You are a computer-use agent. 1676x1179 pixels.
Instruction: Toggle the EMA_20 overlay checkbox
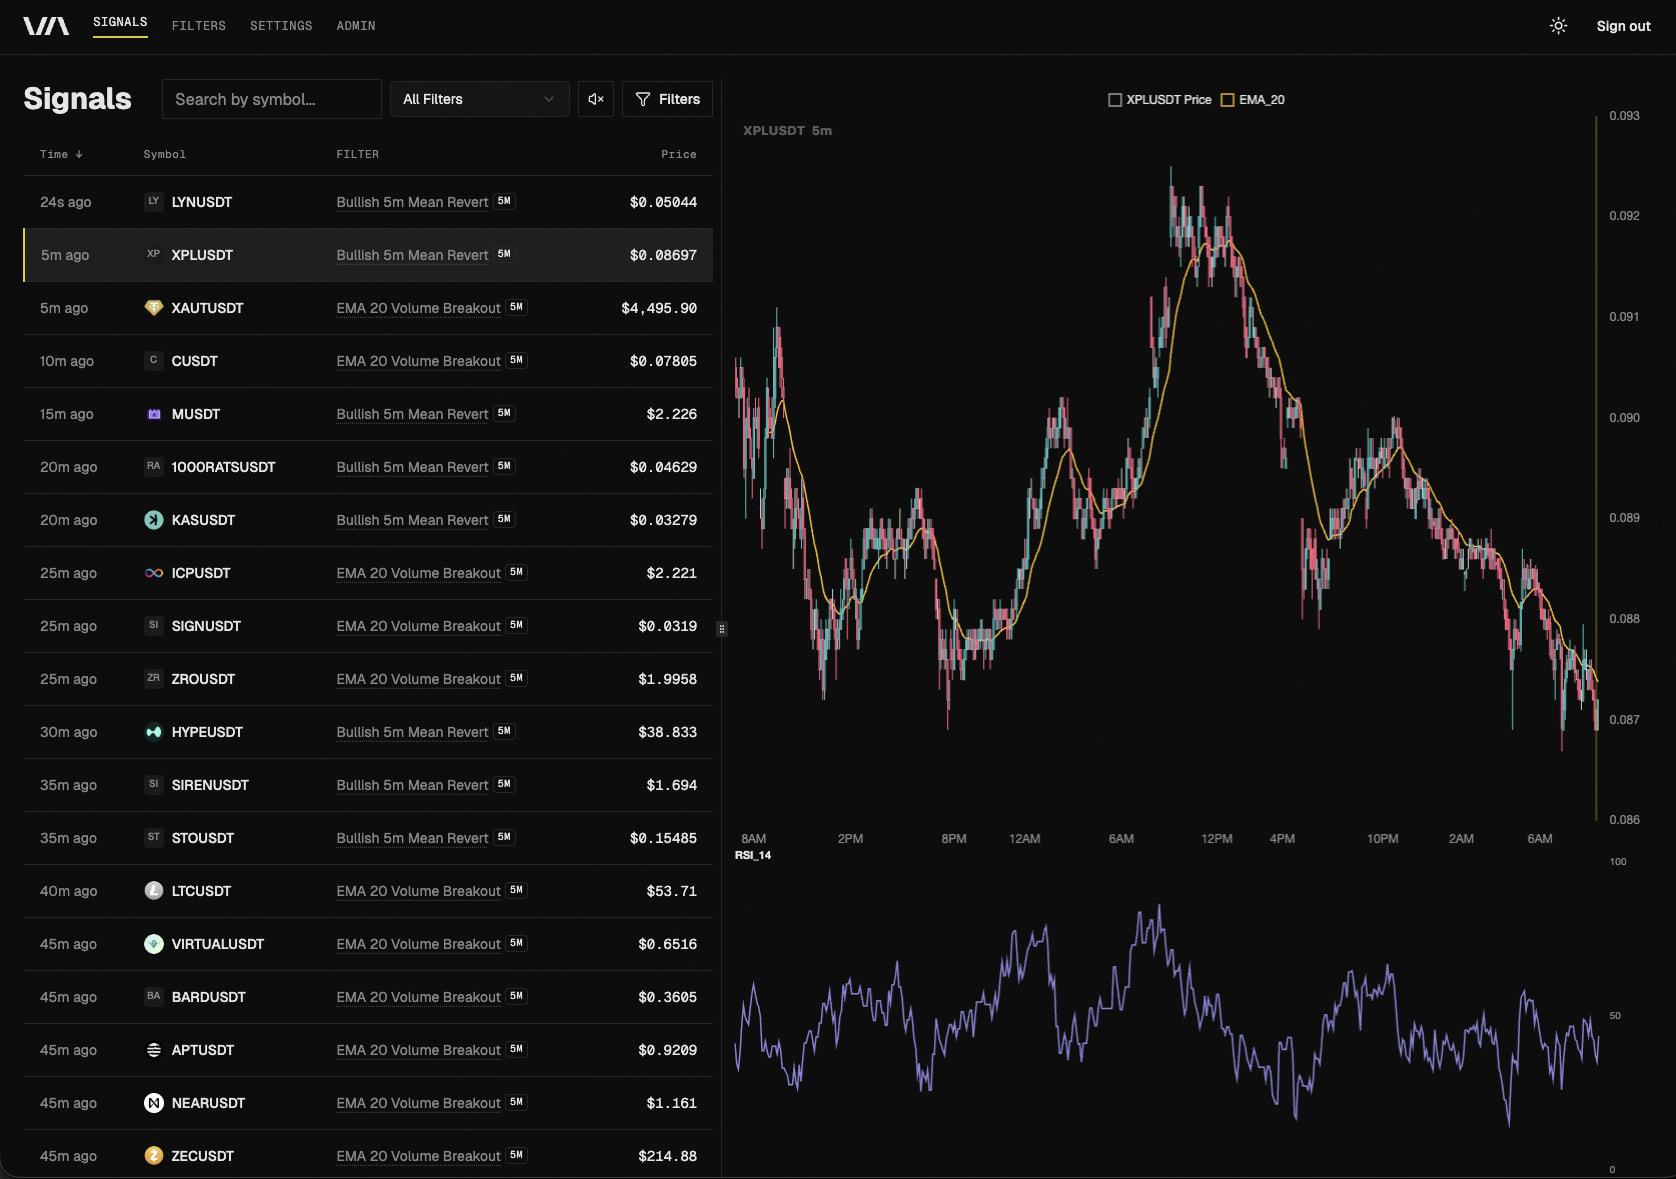coord(1228,100)
